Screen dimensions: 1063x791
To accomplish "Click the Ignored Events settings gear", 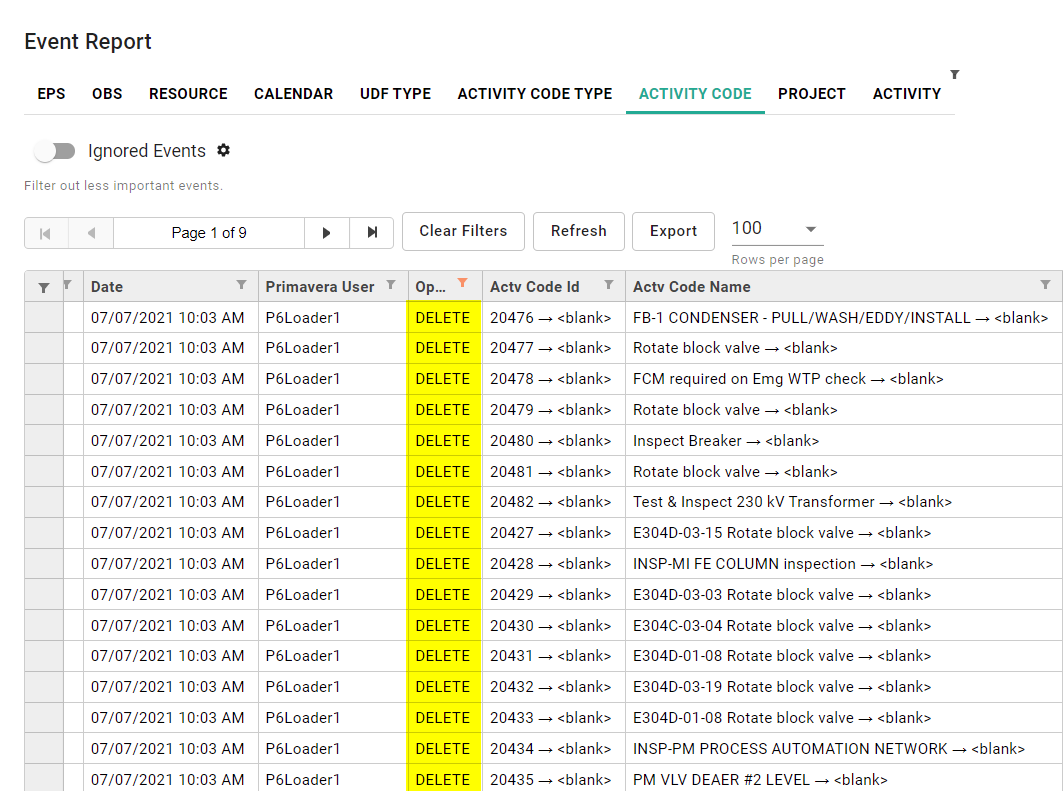I will (223, 150).
